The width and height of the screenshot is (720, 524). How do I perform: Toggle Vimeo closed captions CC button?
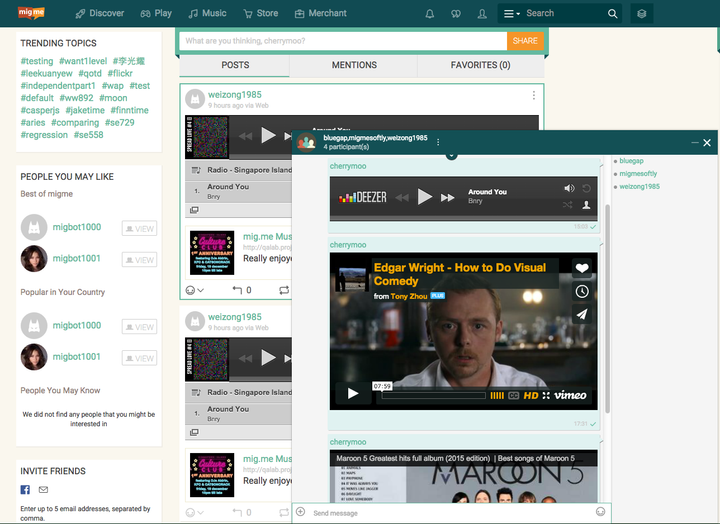(514, 395)
